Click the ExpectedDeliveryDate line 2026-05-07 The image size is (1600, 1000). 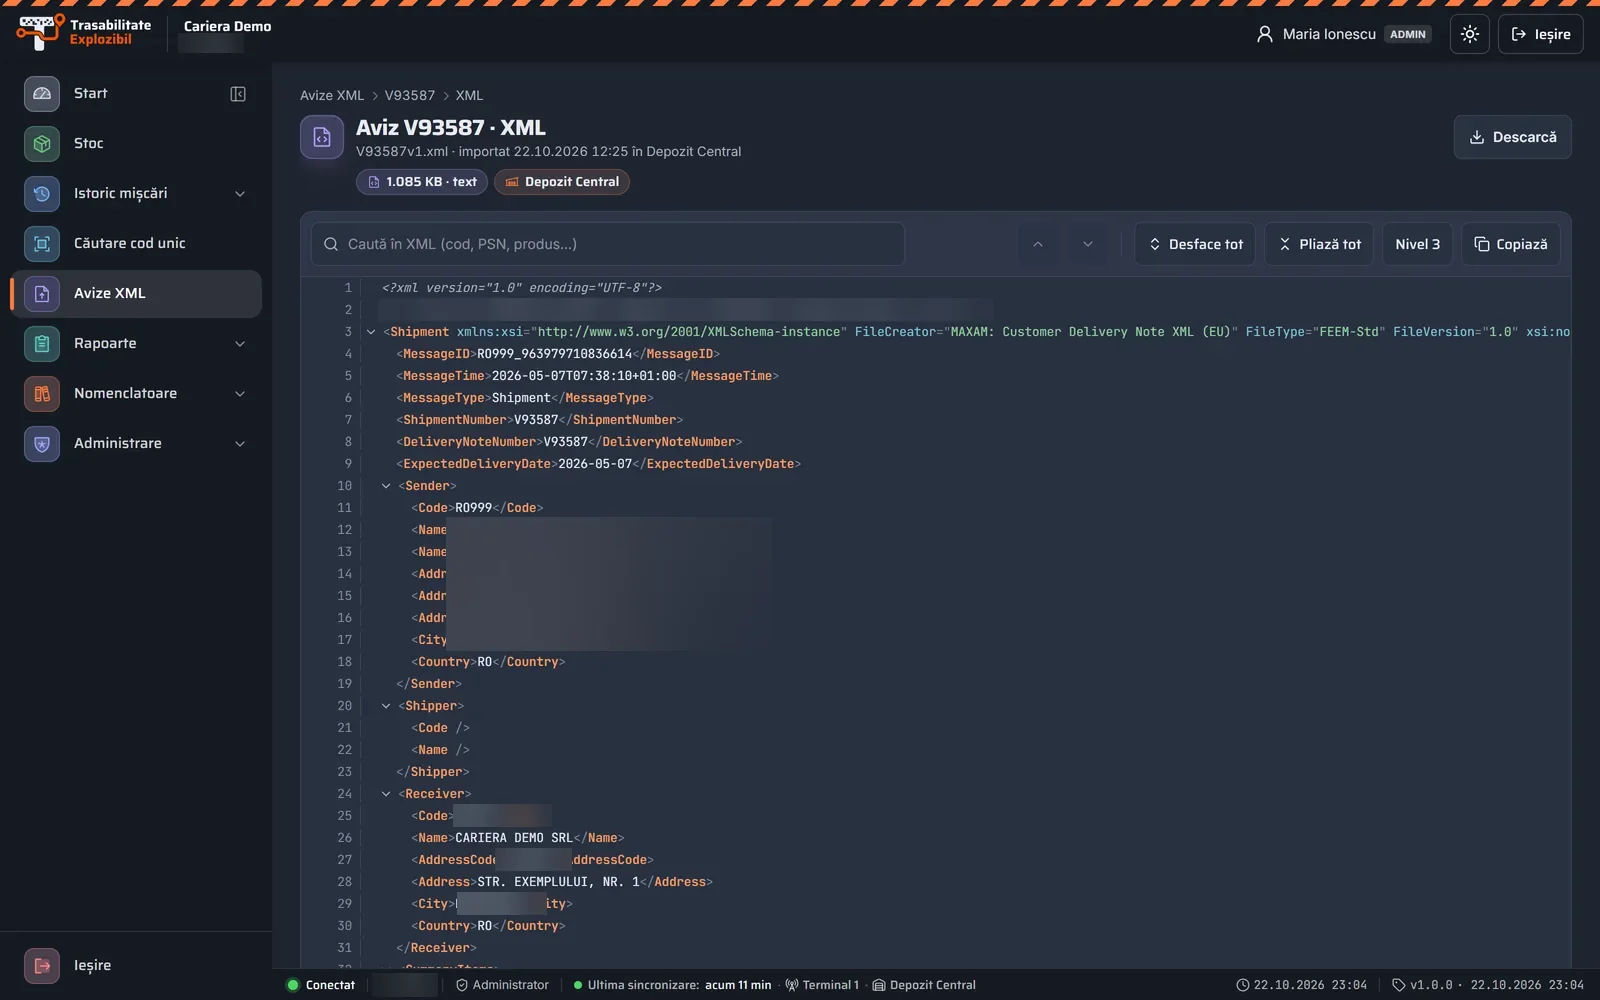click(598, 464)
